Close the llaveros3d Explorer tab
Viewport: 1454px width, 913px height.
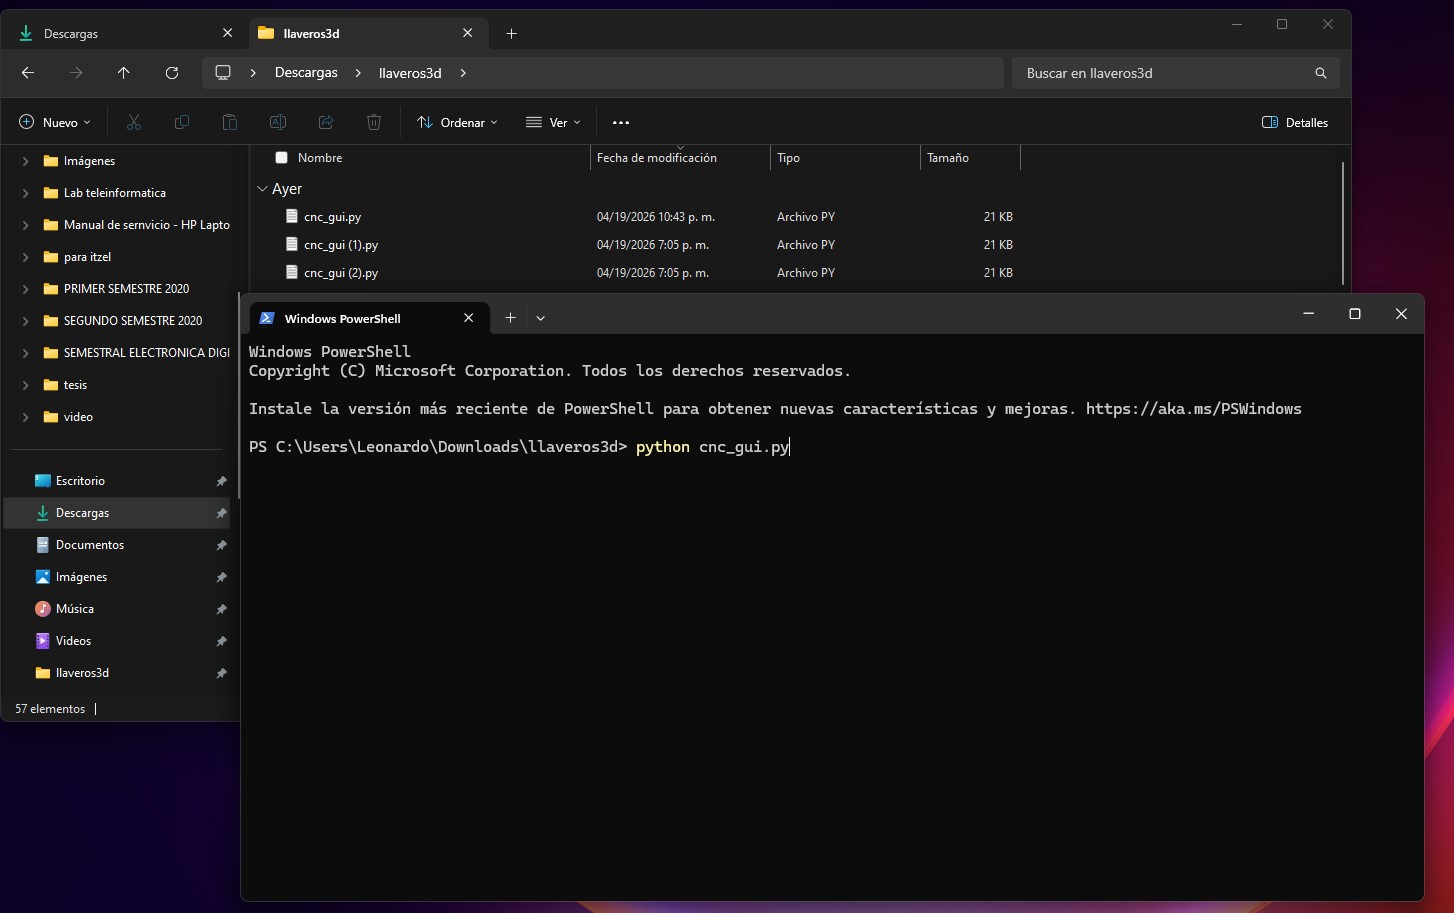tap(468, 33)
